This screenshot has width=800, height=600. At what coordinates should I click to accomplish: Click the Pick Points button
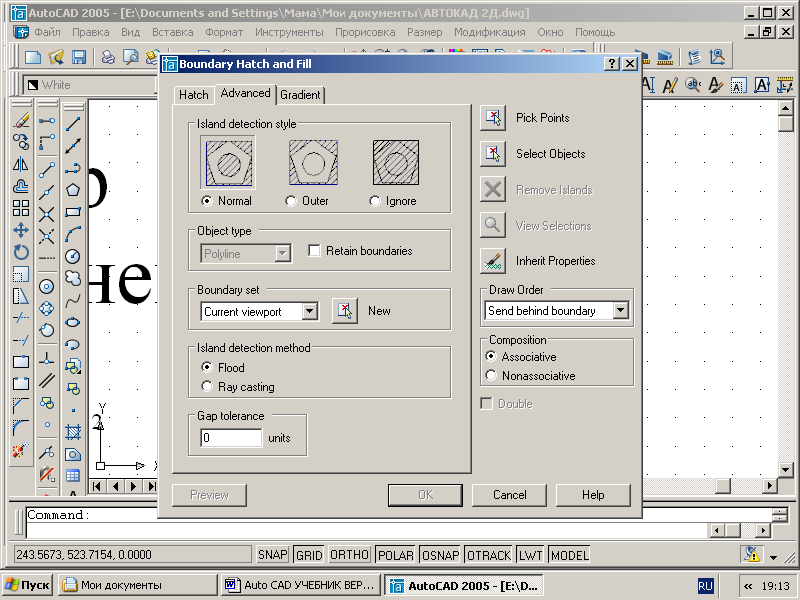click(x=493, y=118)
